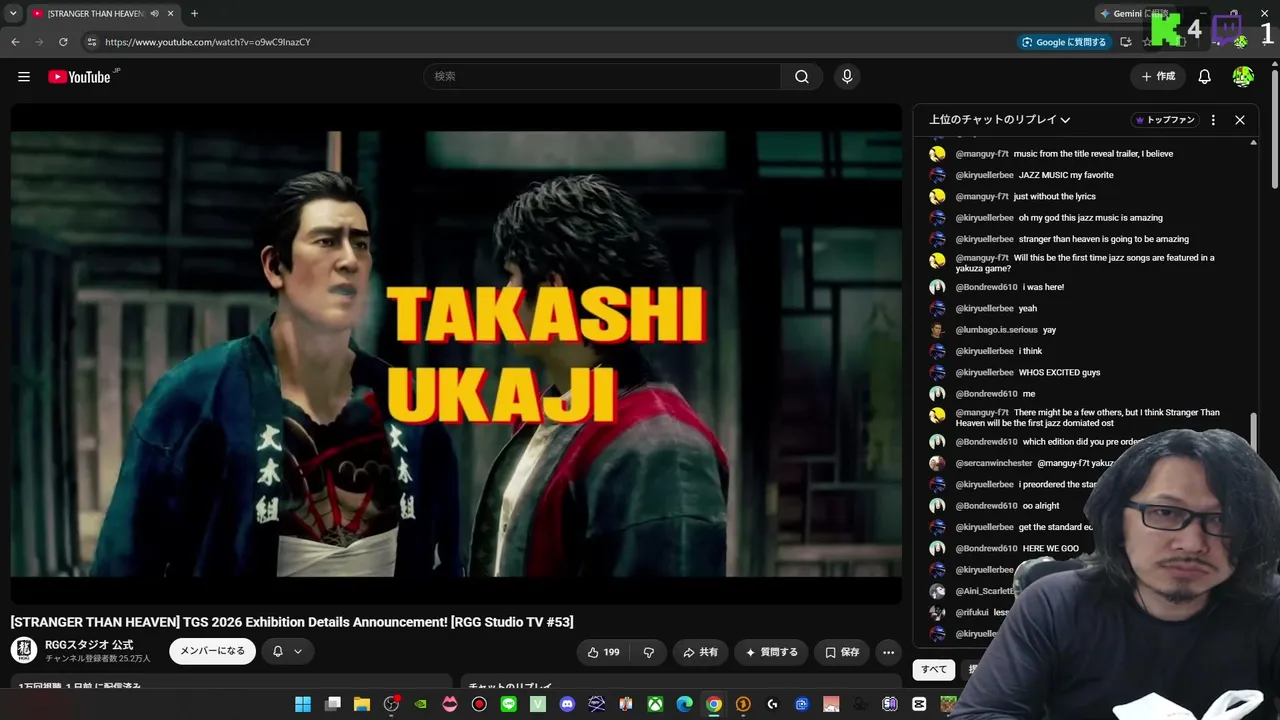
Task: Open the YouTube guide hamburger menu
Action: 24,77
